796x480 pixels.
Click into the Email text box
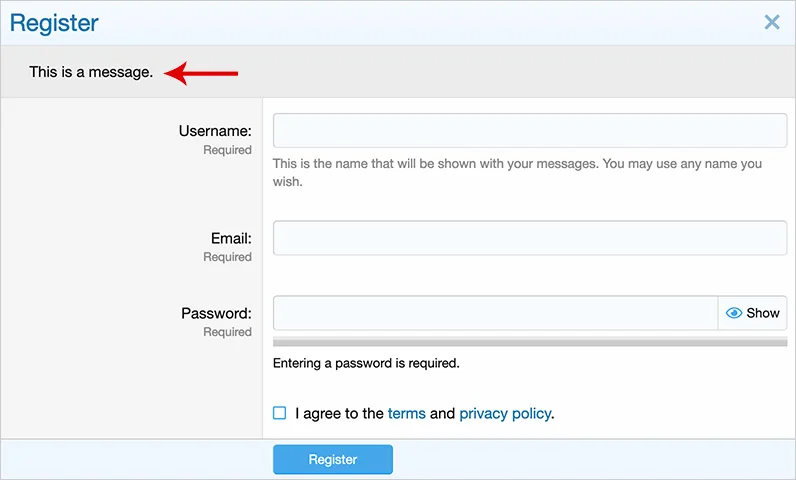point(530,238)
